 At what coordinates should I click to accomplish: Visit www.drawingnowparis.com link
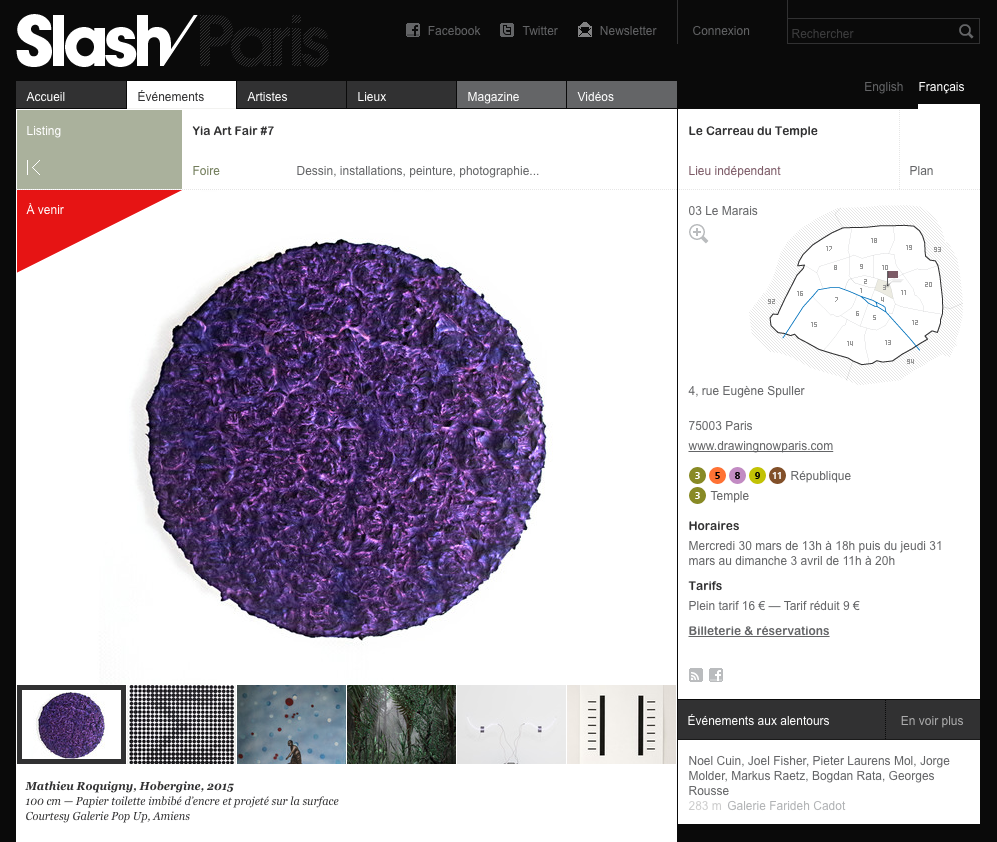[x=760, y=446]
